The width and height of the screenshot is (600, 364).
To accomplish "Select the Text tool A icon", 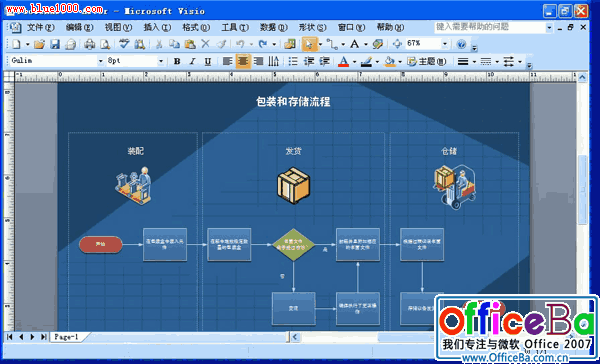I will (x=355, y=44).
